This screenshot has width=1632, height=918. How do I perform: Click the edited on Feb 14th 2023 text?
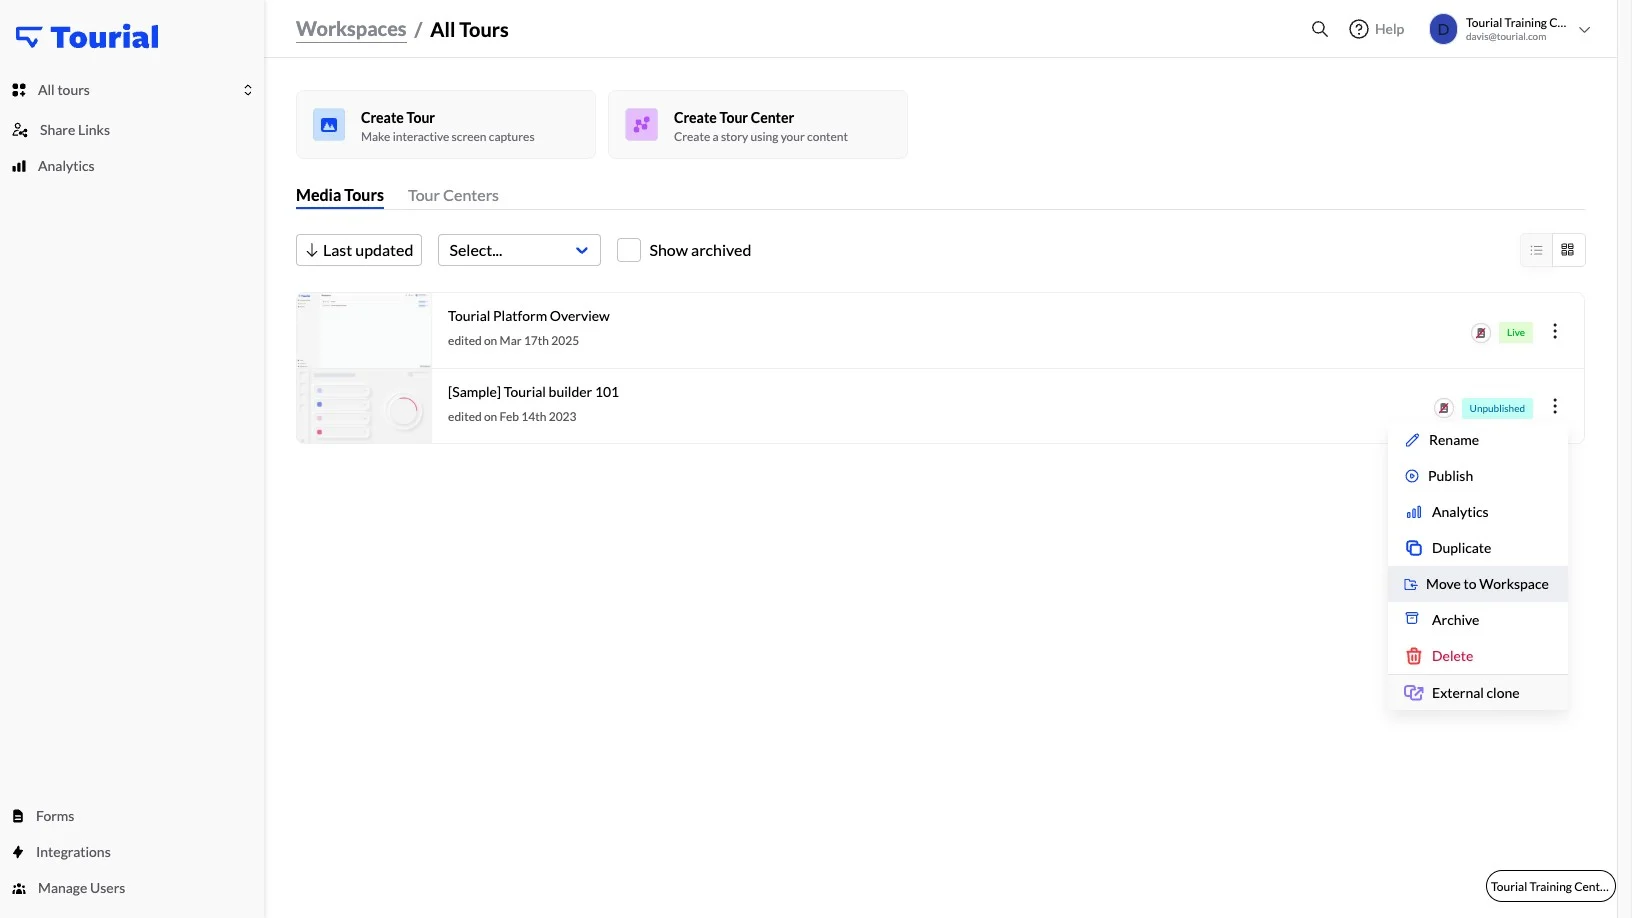512,417
